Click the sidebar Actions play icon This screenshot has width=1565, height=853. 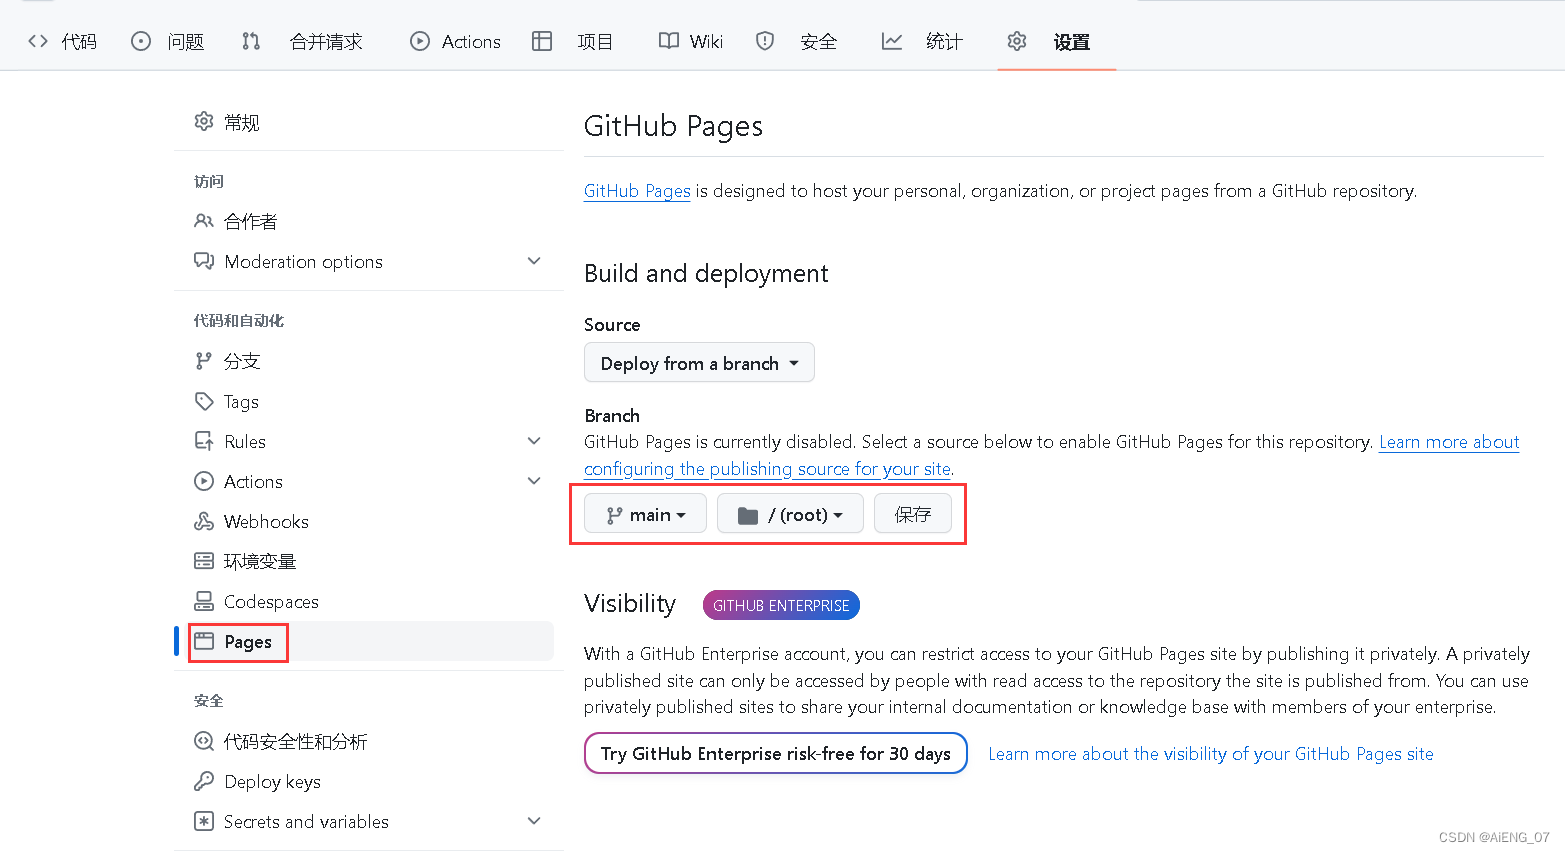(204, 481)
